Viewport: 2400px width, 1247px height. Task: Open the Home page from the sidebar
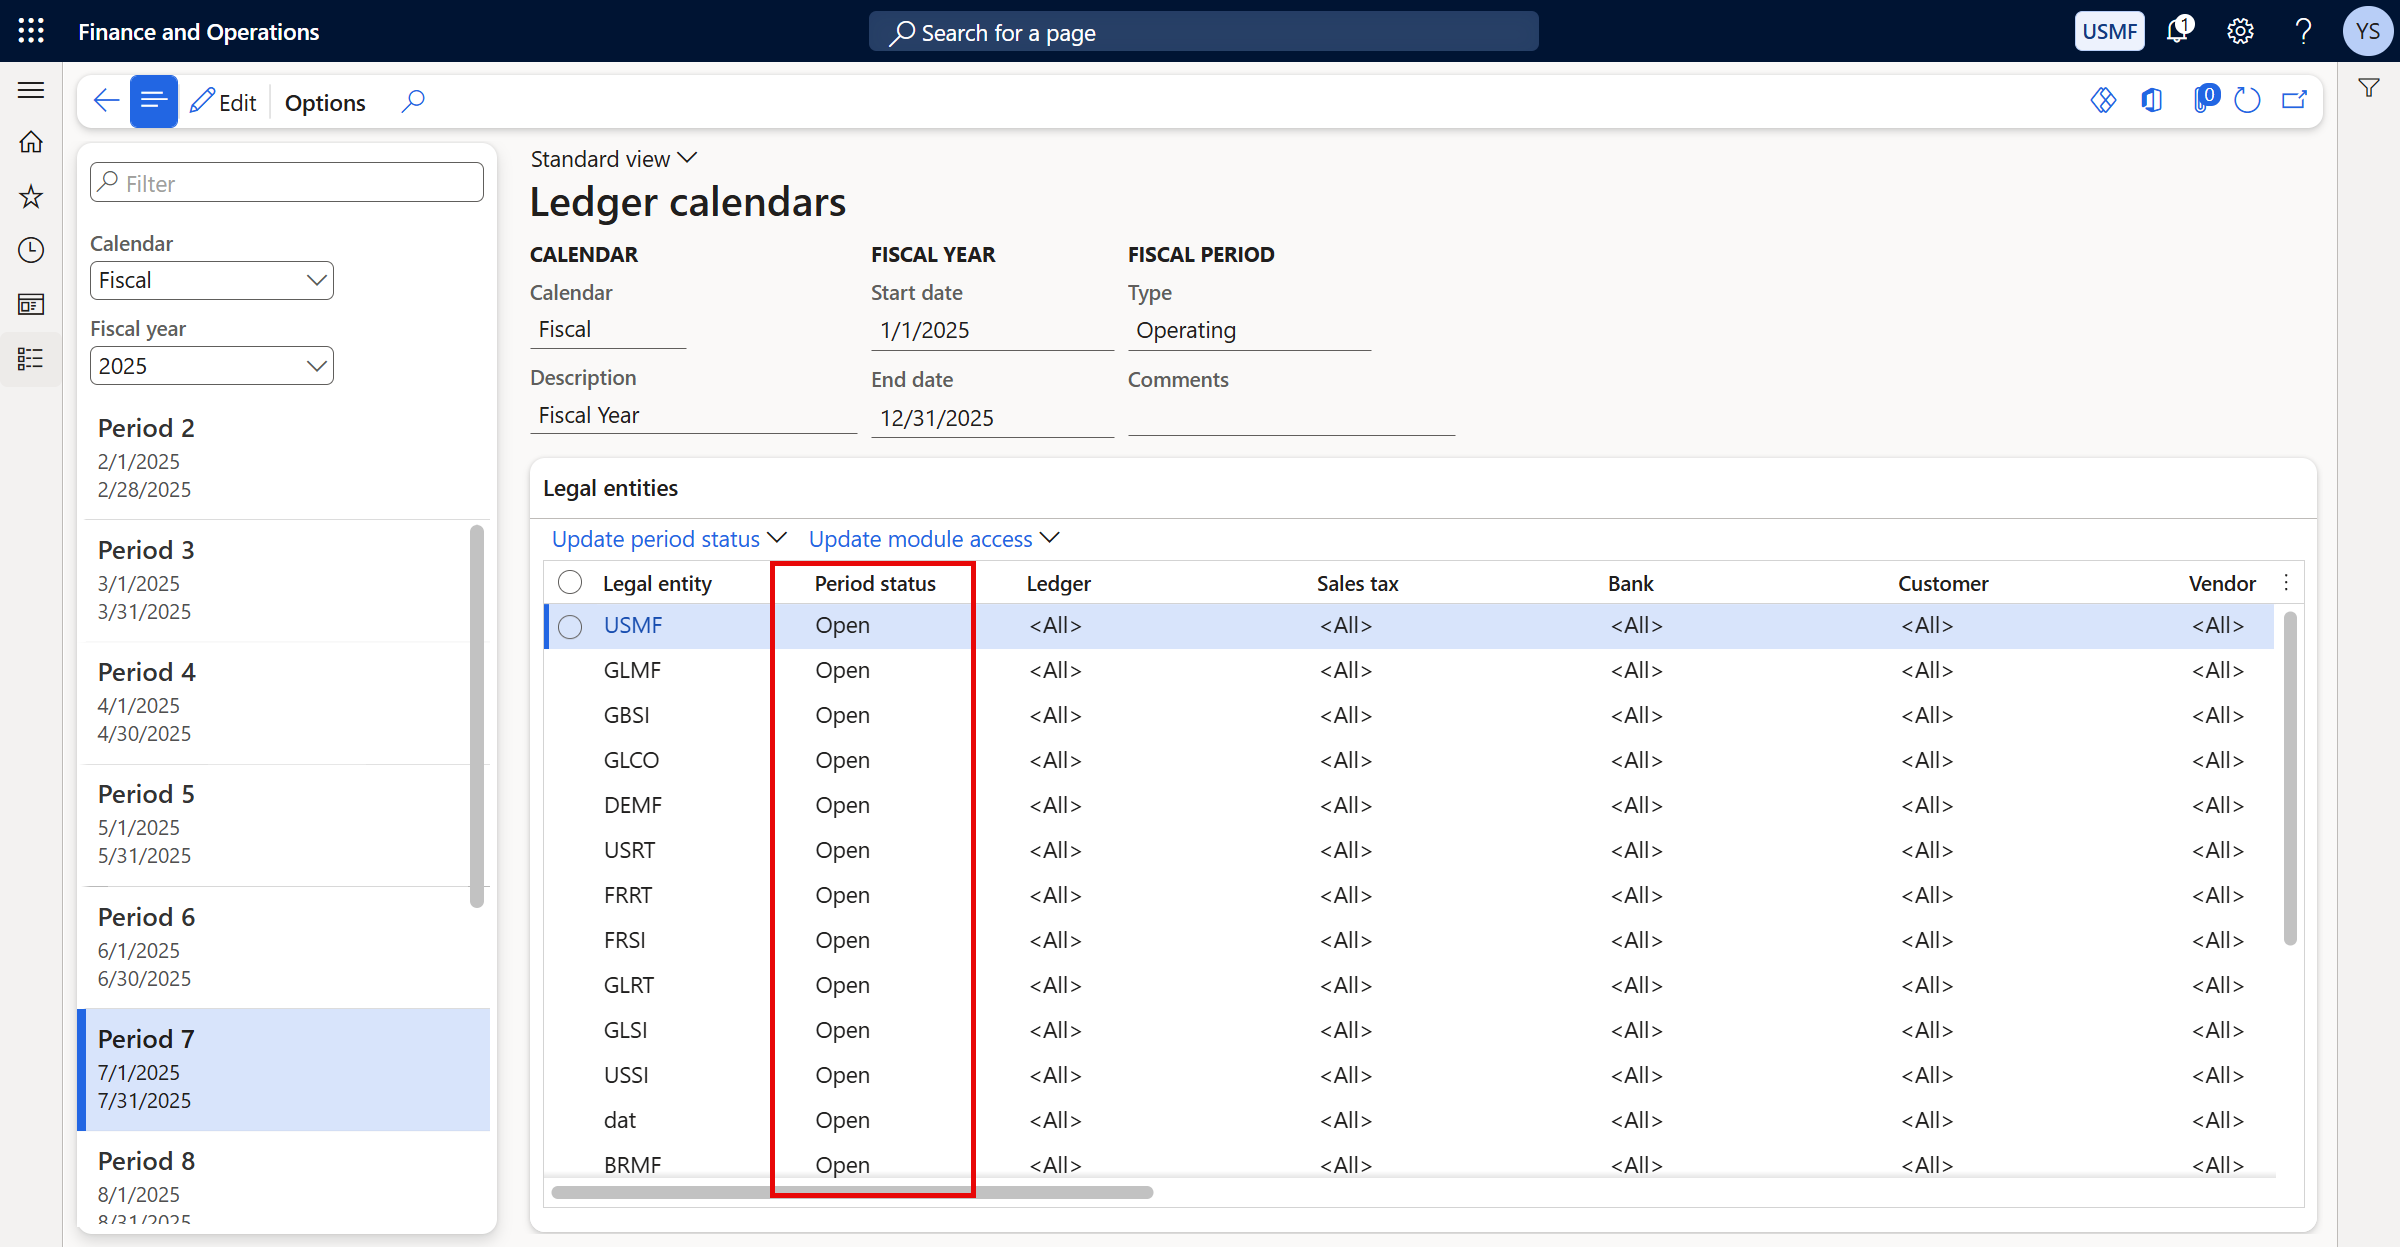click(31, 143)
